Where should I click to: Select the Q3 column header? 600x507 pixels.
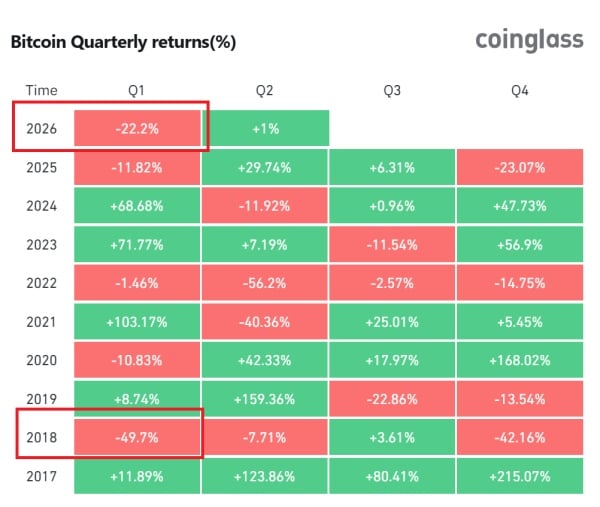point(392,90)
